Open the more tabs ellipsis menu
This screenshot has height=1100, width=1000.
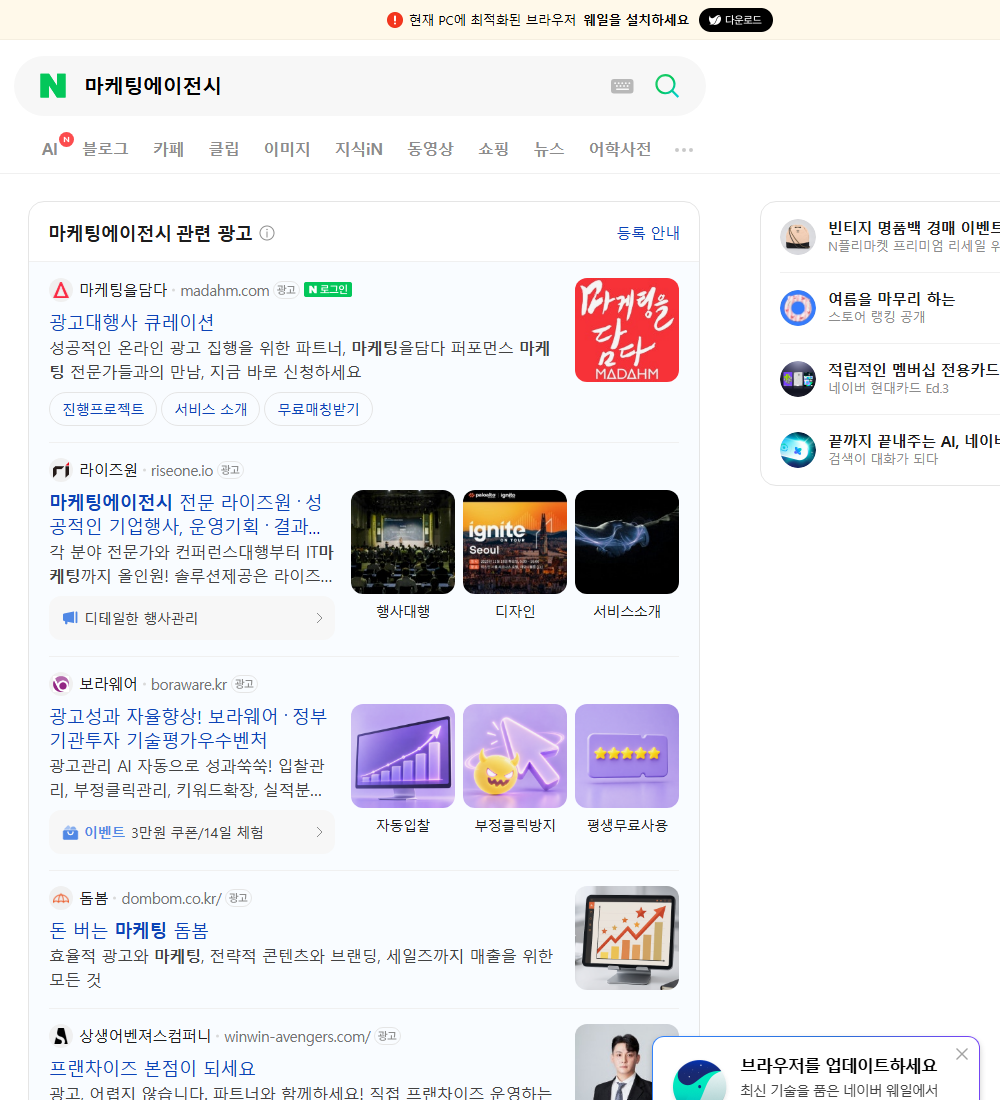click(x=684, y=149)
